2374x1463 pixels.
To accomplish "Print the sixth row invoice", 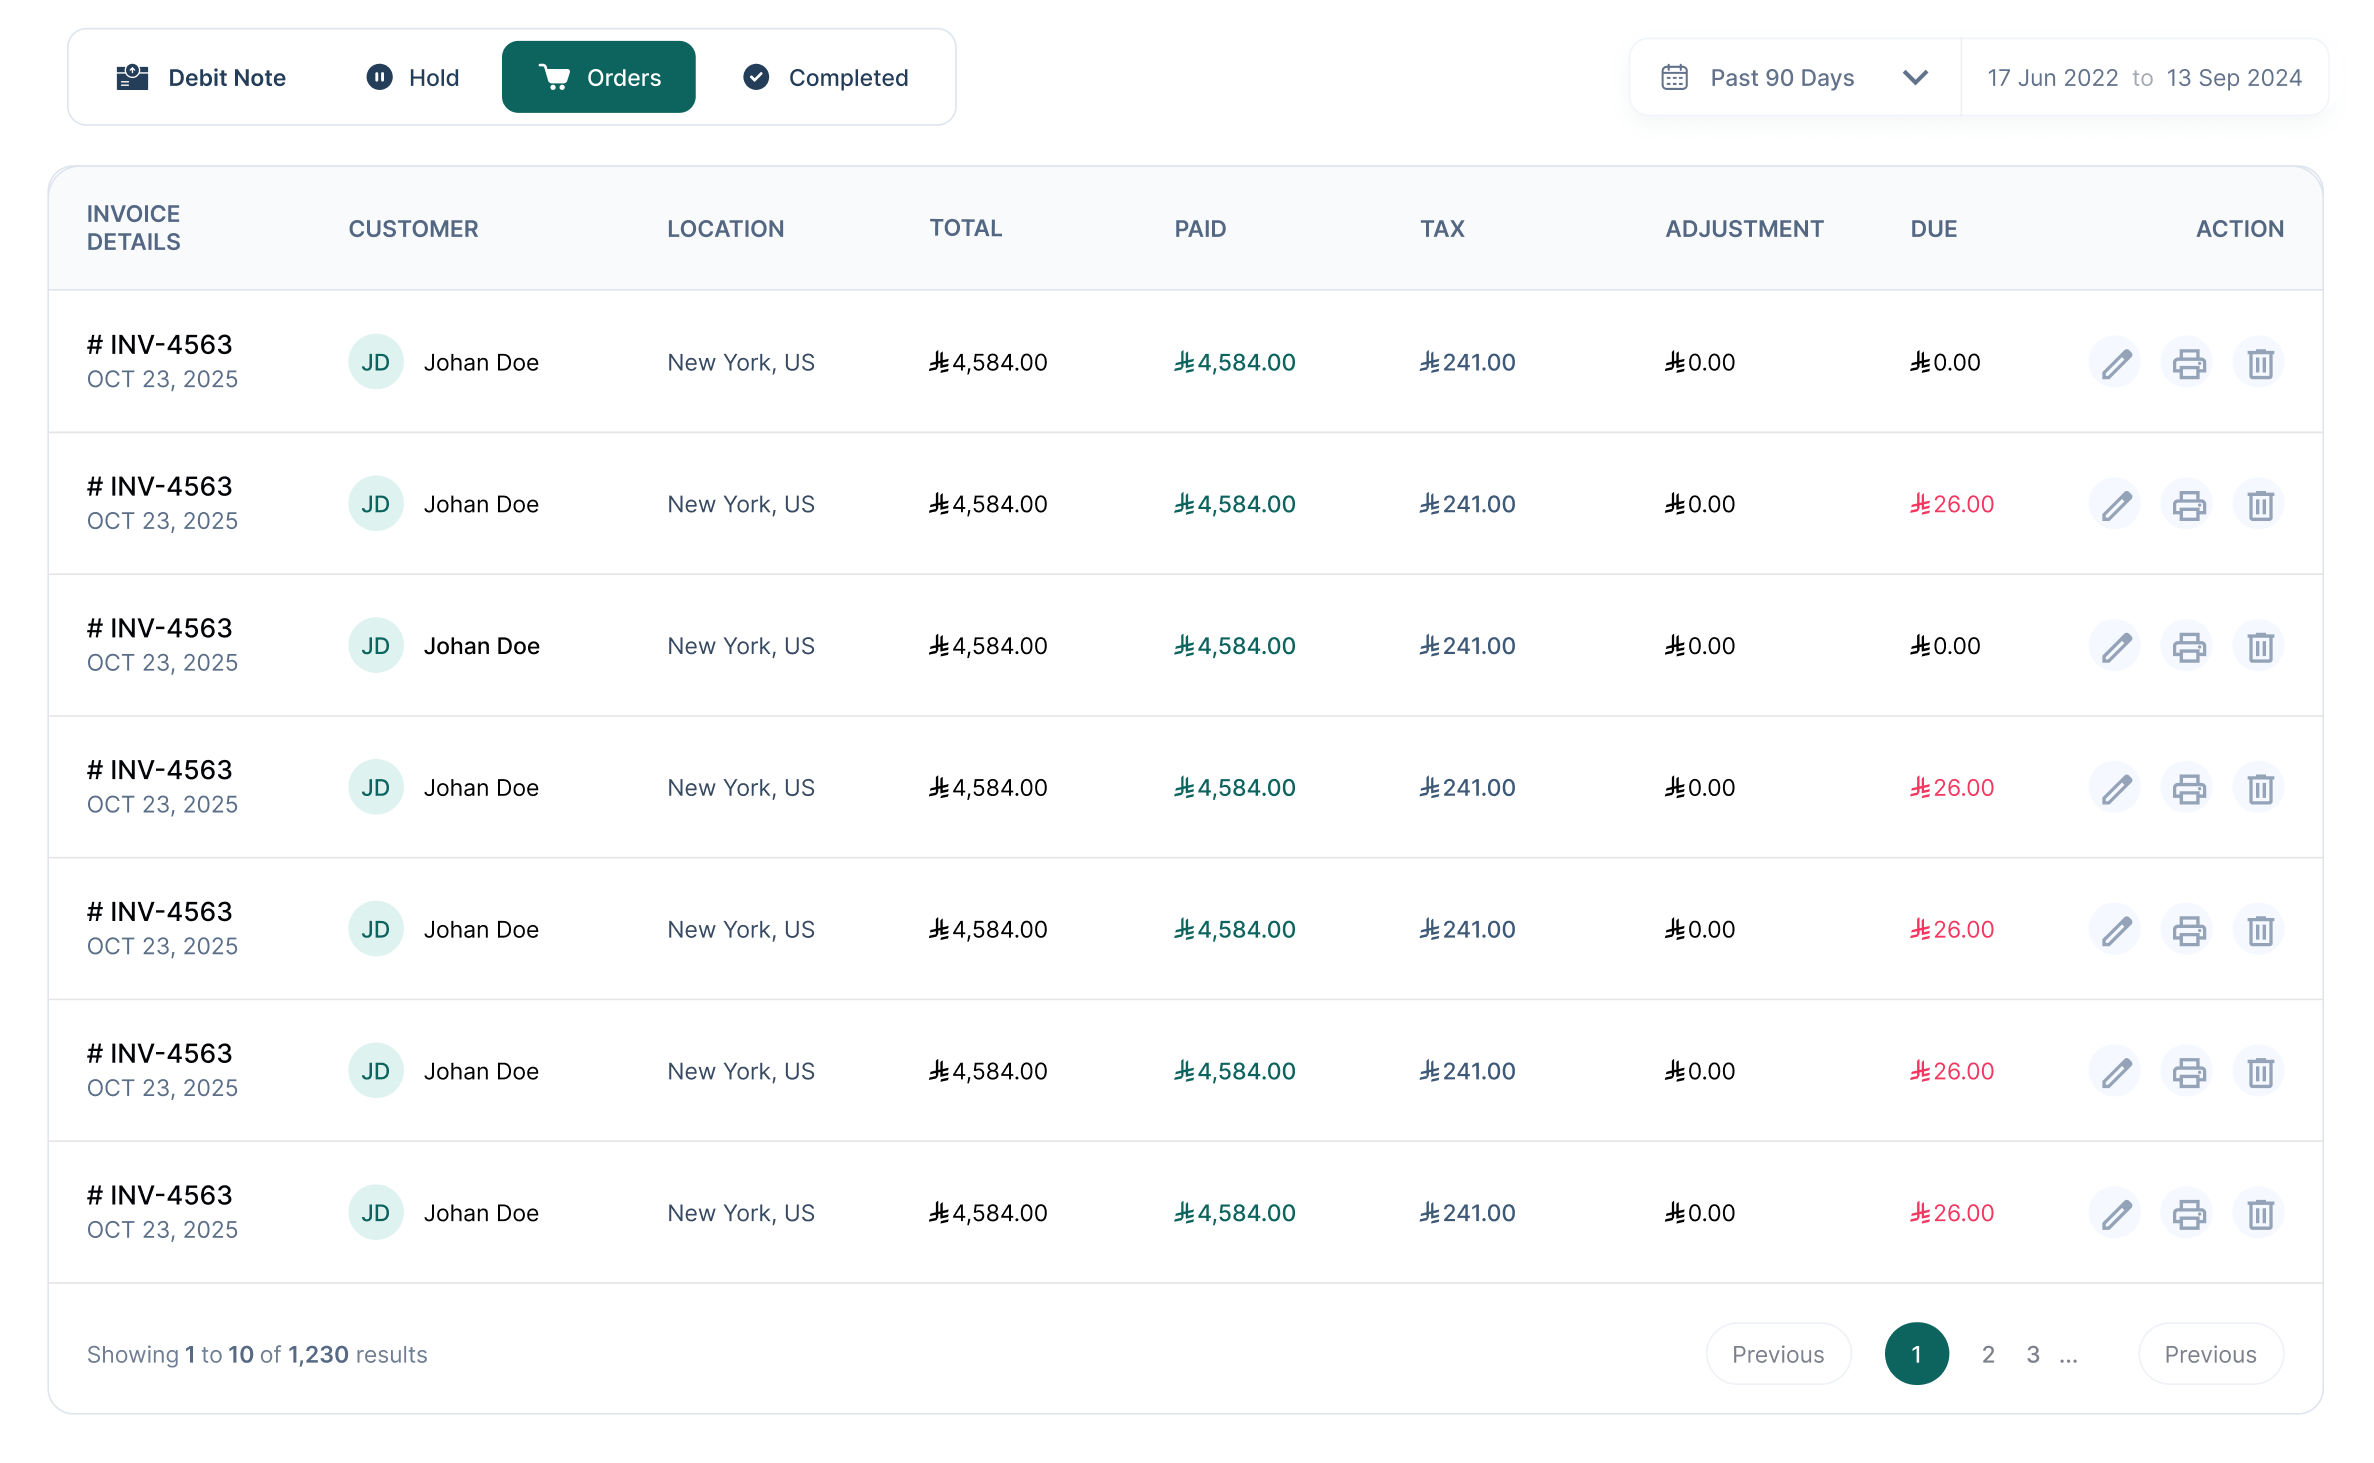I will (2188, 1073).
